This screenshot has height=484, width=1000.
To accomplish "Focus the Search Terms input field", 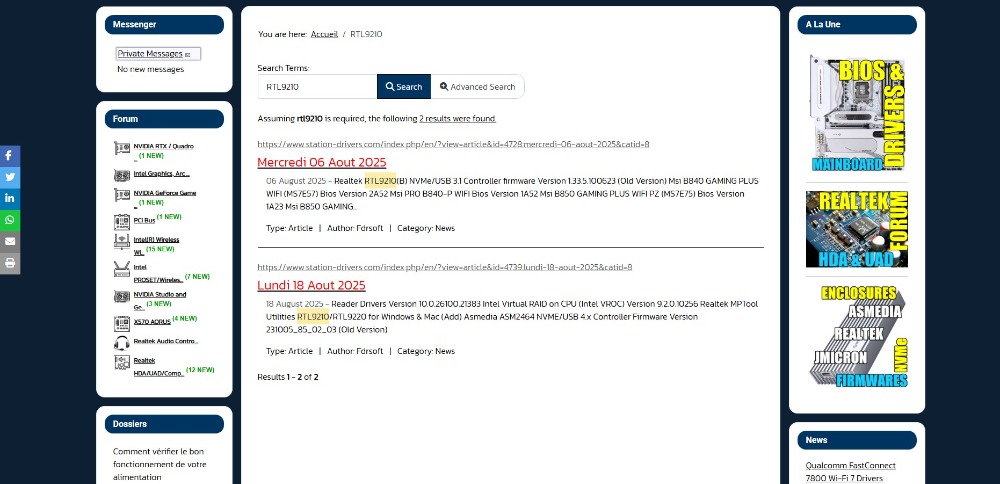I will tap(318, 87).
